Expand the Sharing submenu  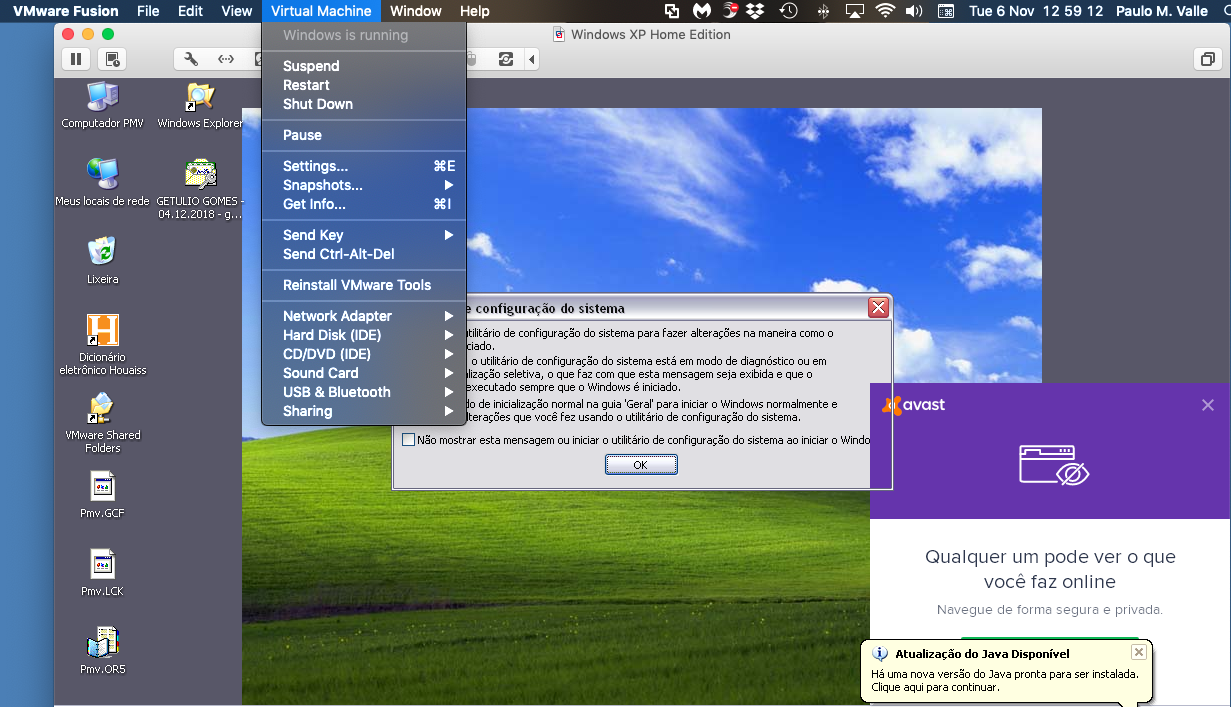pos(364,411)
